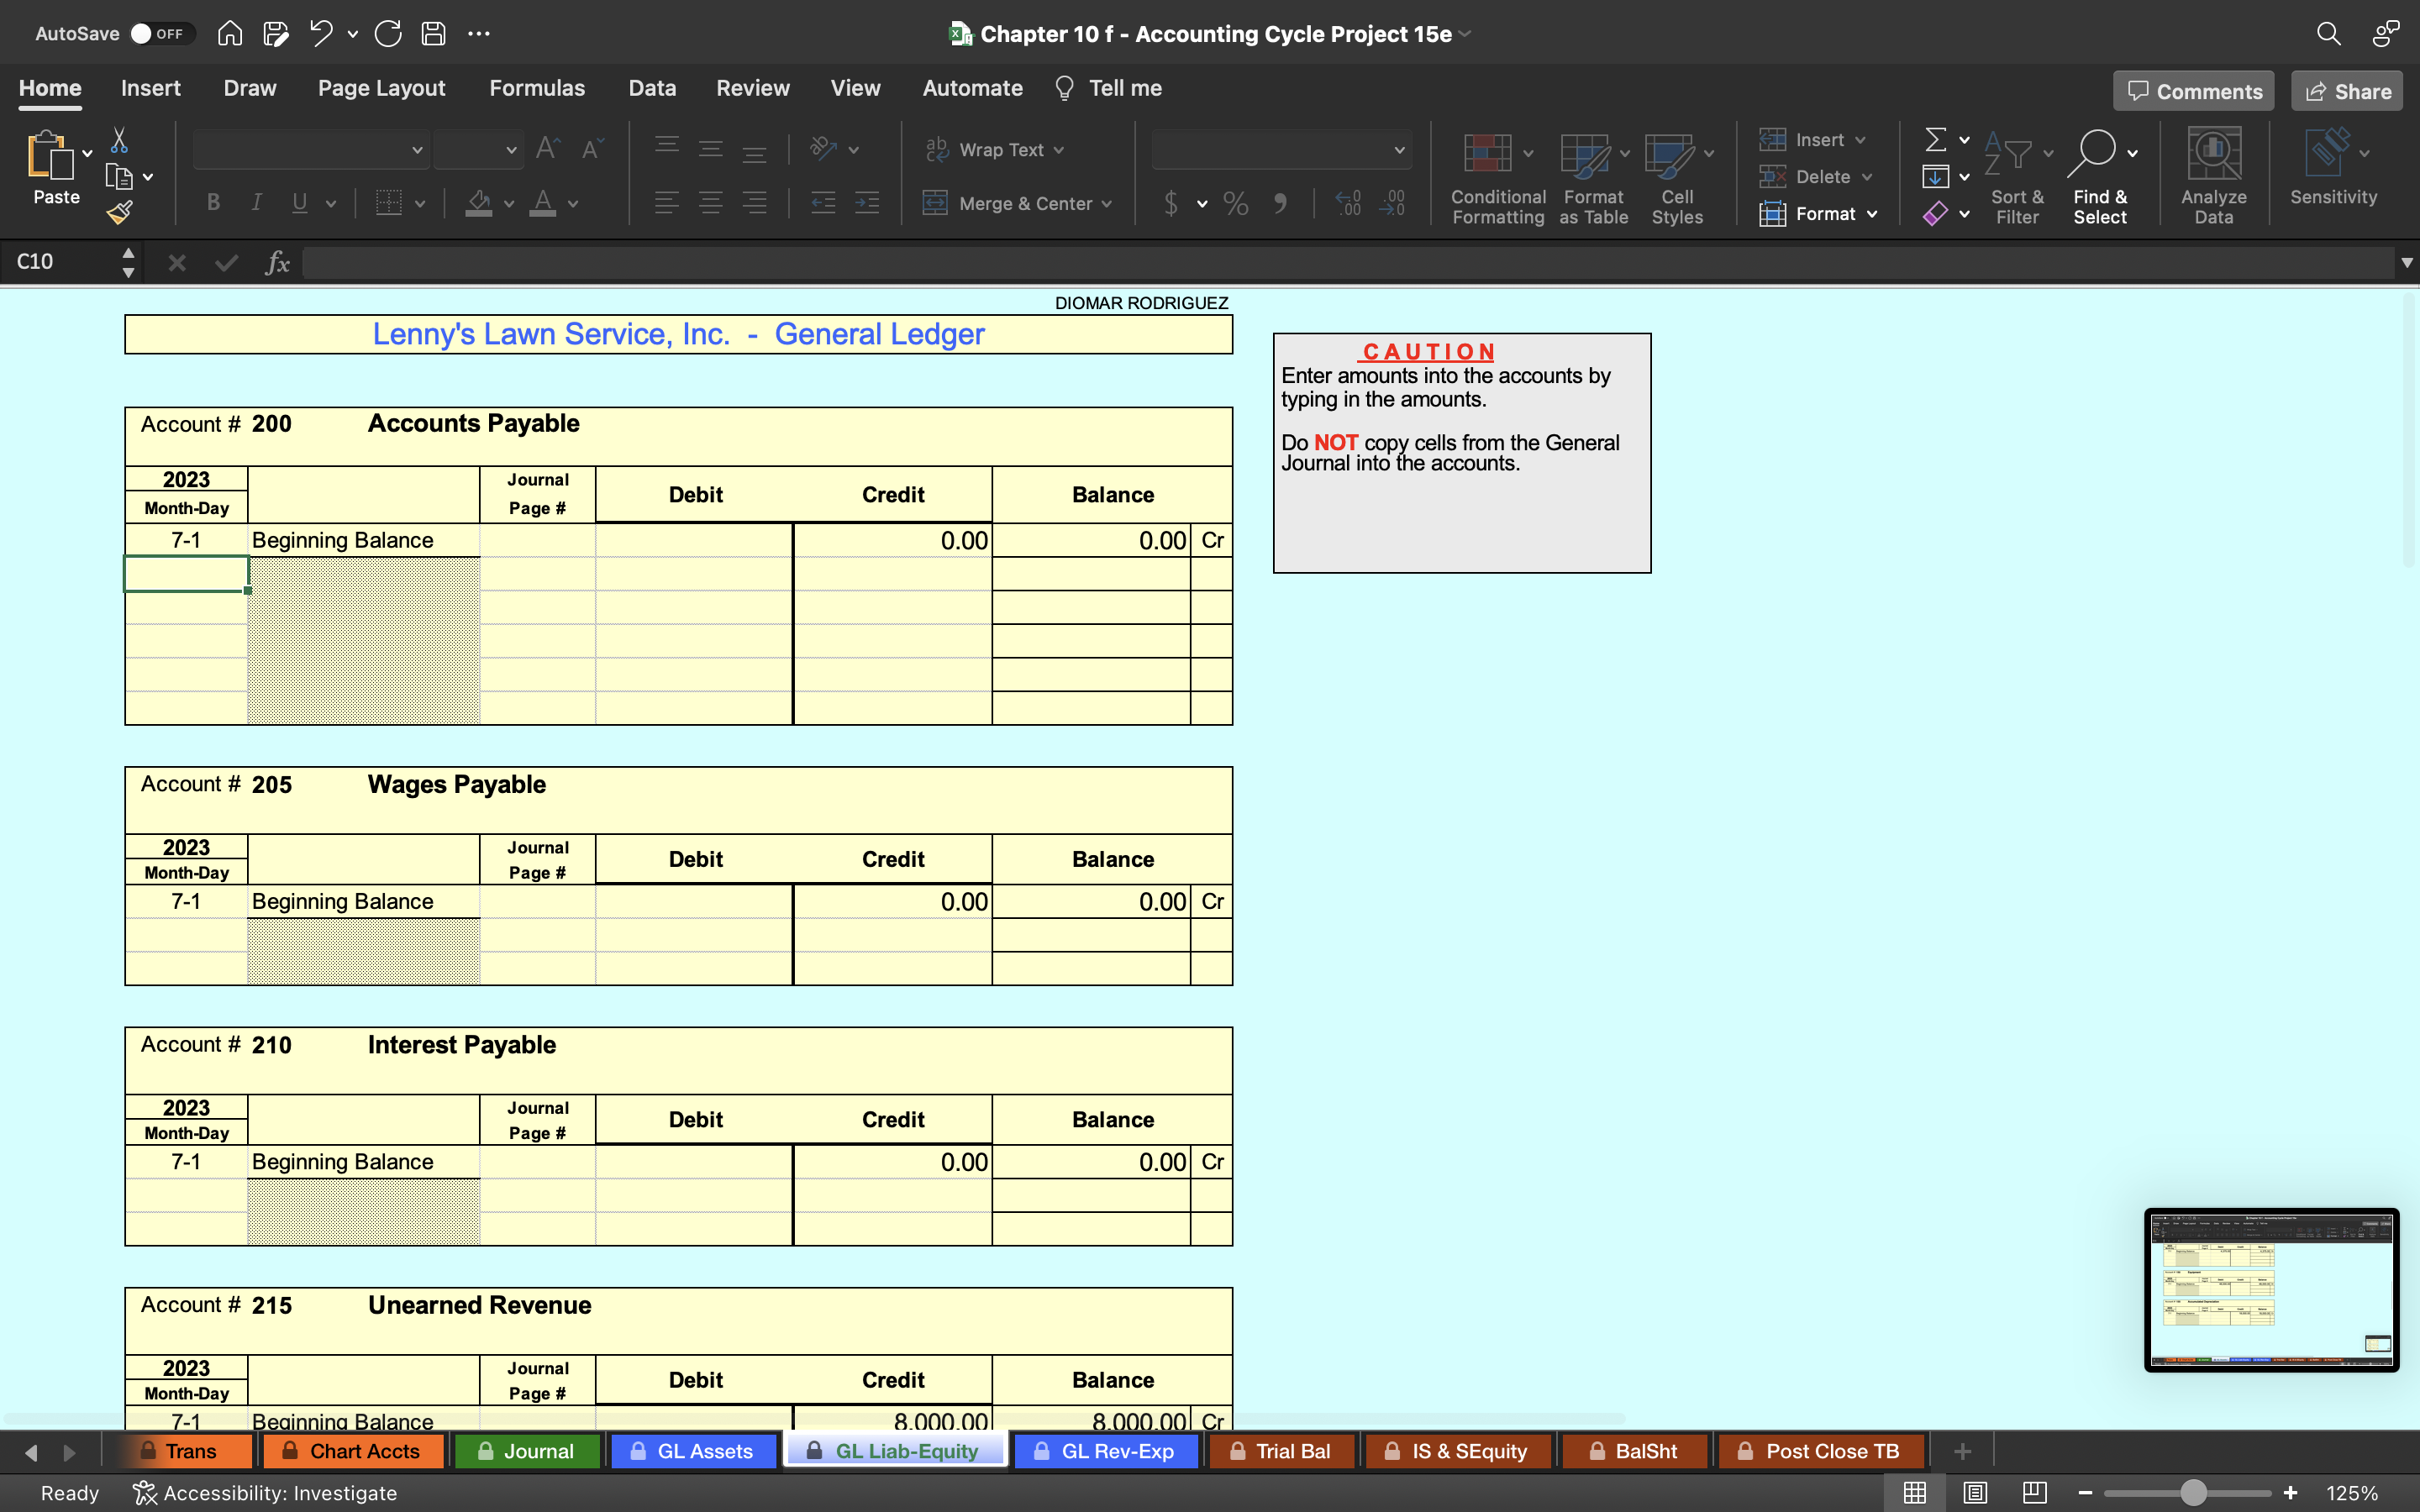The height and width of the screenshot is (1512, 2420).
Task: Toggle Wrap Text
Action: pos(995,149)
